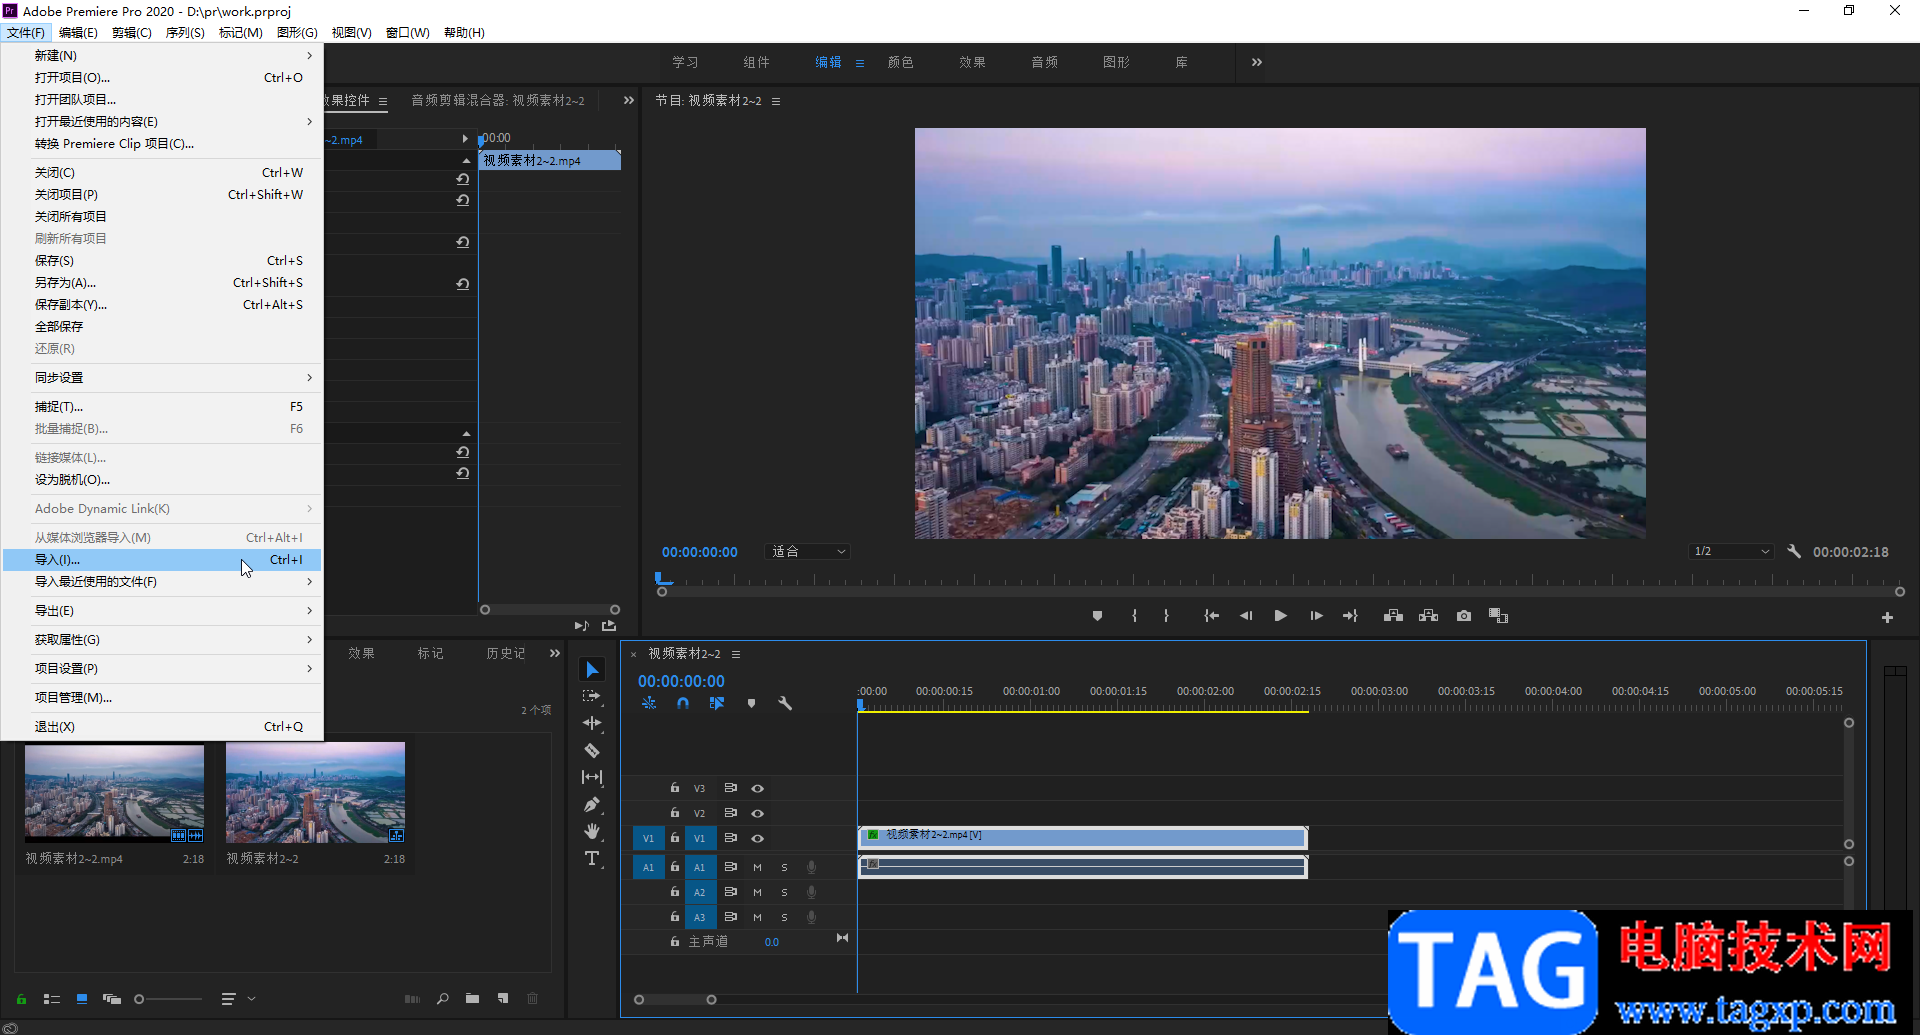Mute the A1 audio track

tap(757, 867)
